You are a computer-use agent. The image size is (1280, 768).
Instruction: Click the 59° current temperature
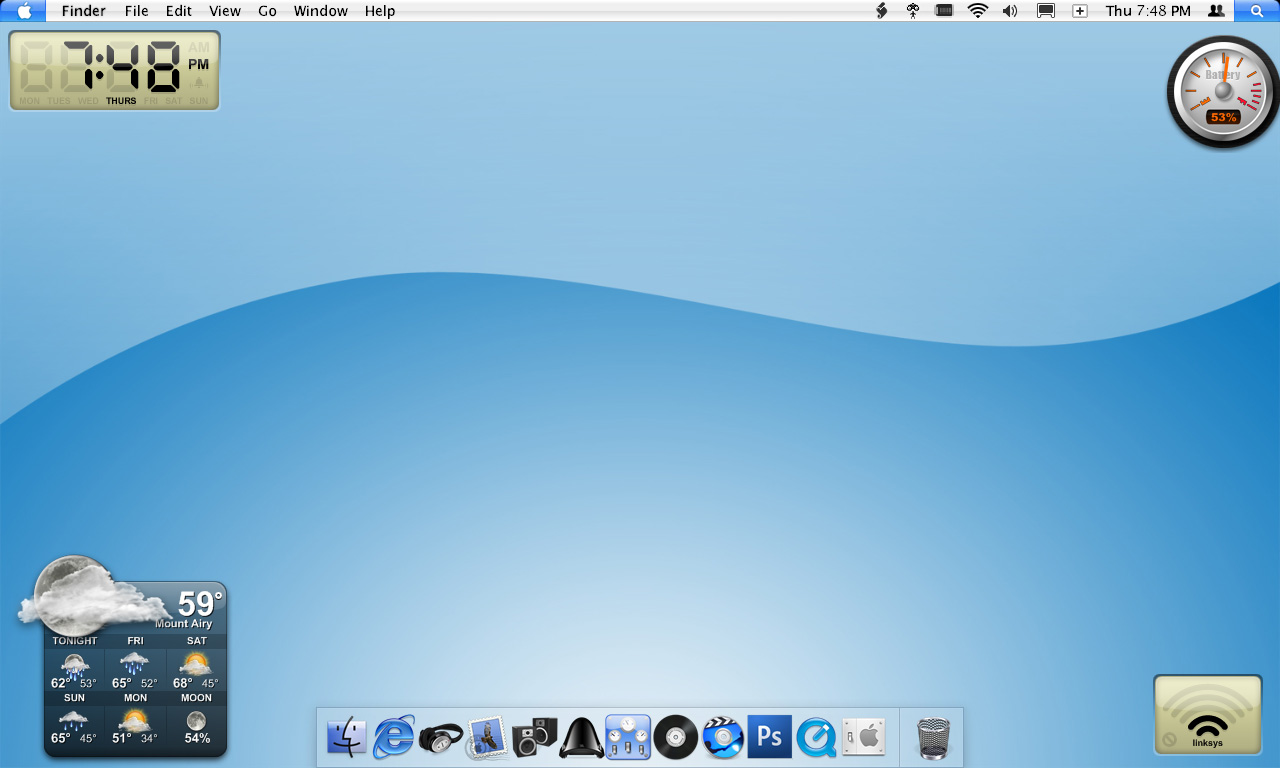click(200, 604)
